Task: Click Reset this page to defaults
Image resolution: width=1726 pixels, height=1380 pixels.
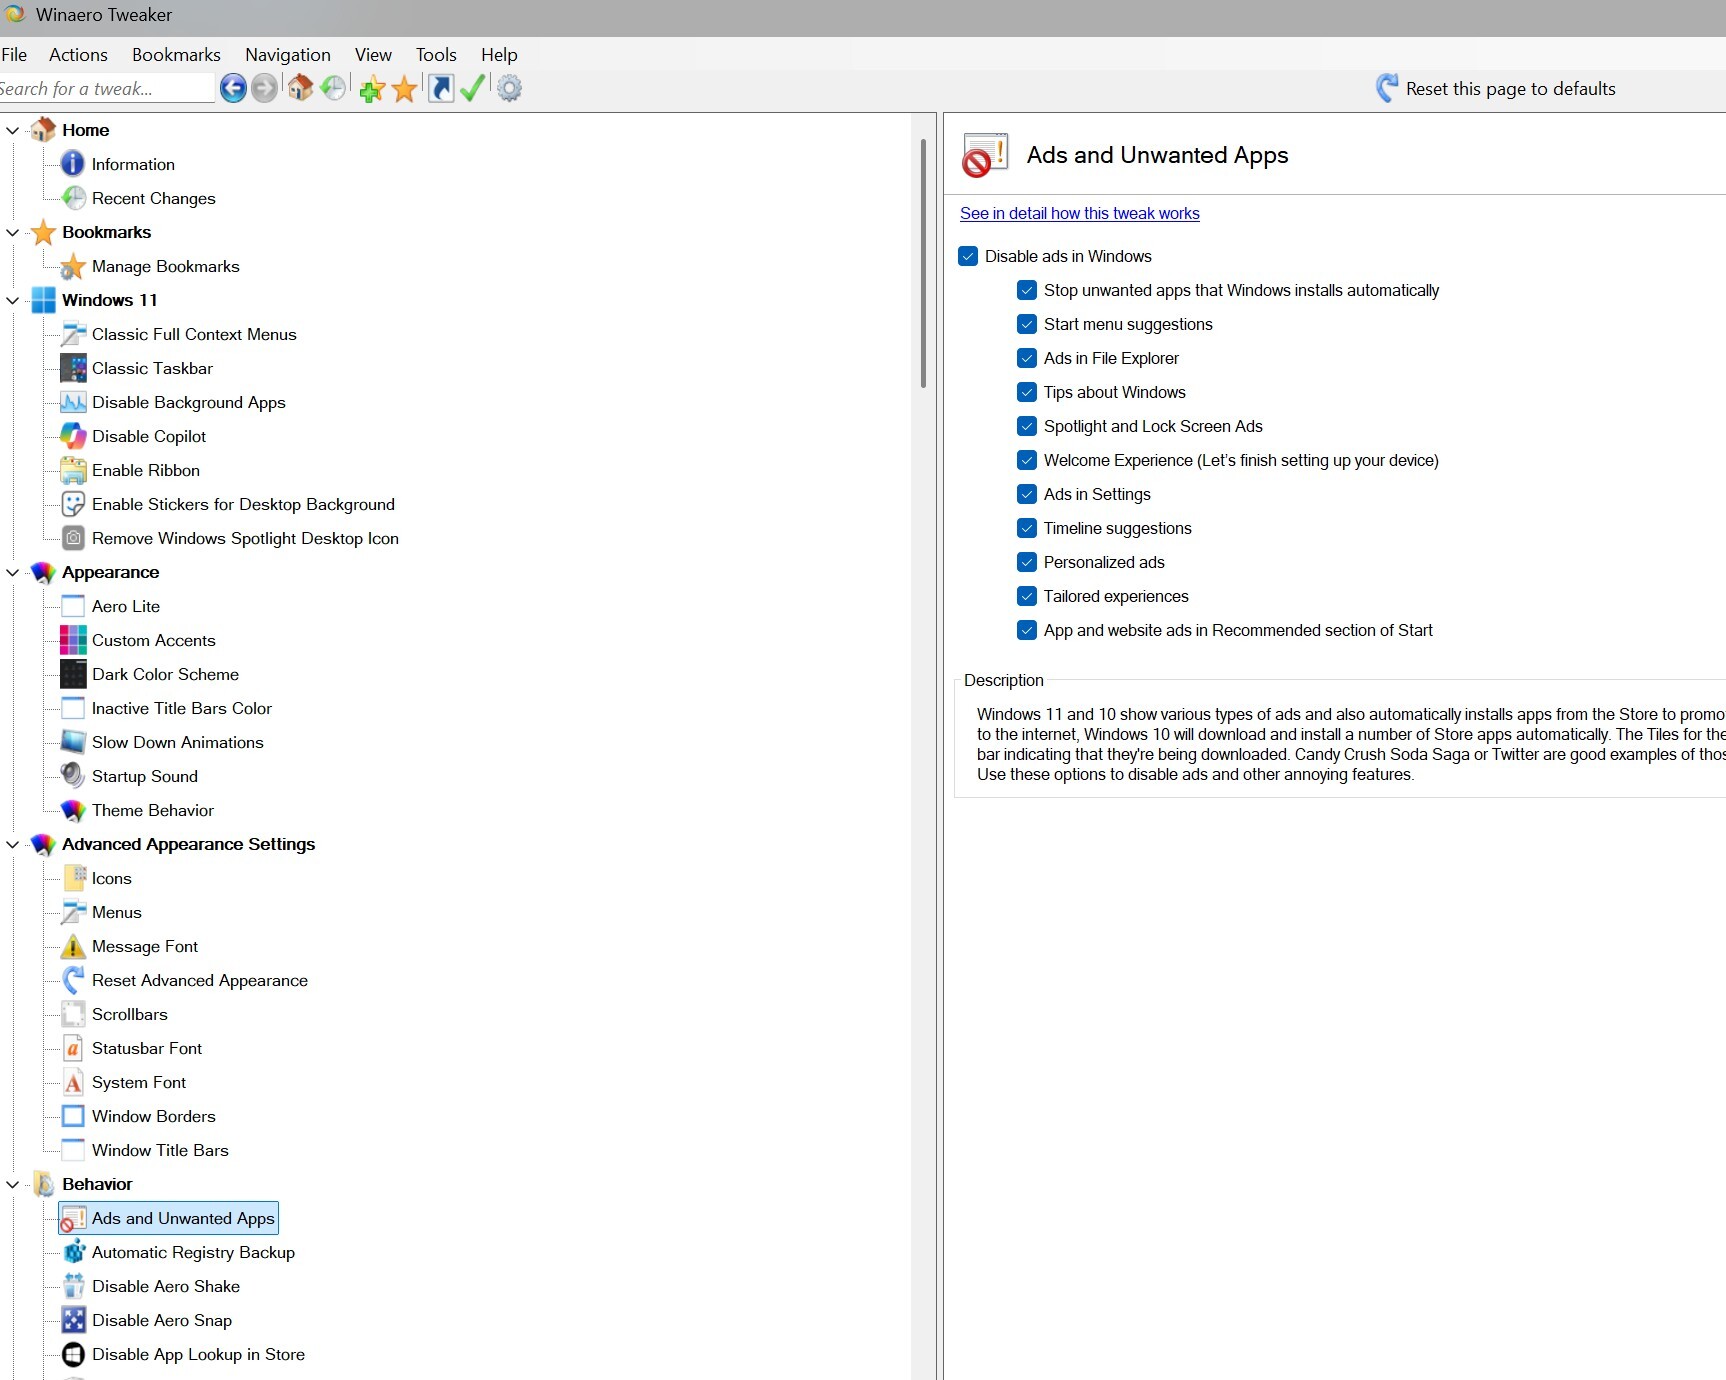Action: point(1509,89)
